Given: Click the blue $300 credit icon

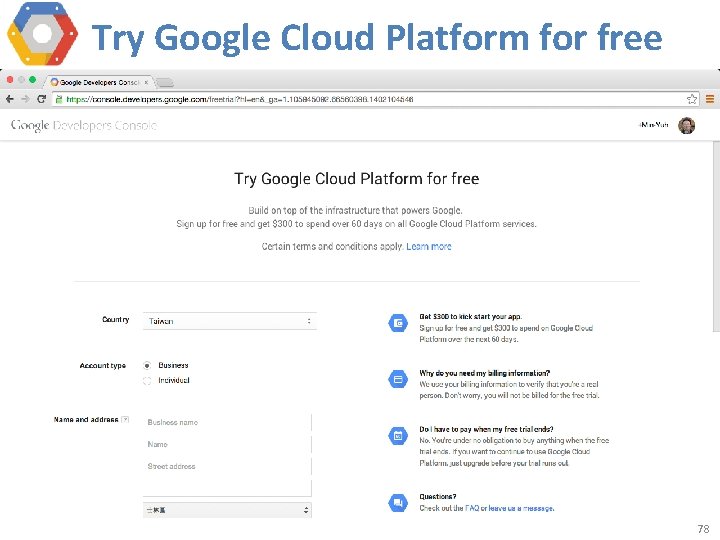Looking at the screenshot, I should tap(397, 323).
